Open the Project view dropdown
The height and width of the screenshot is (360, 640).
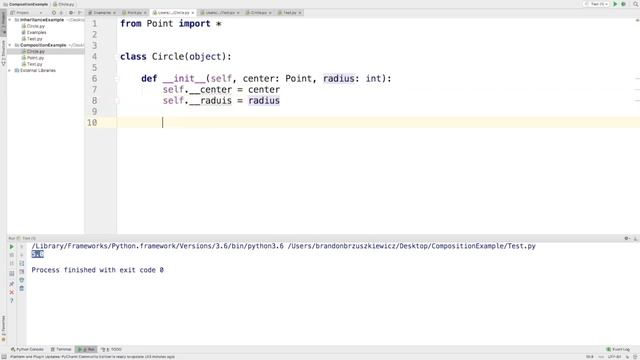pyautogui.click(x=27, y=13)
